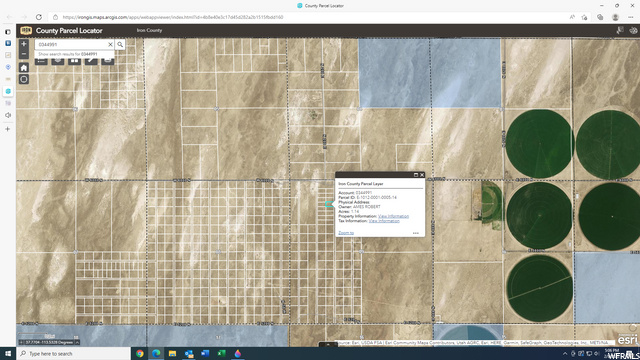Maximize the parcel info popup
Screen dimensions: 640x360
(416, 175)
